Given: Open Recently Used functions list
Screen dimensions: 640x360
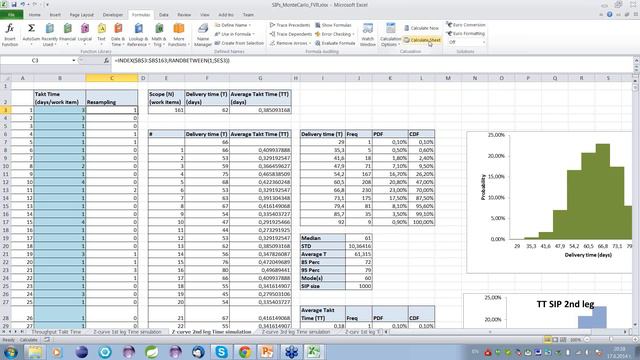Looking at the screenshot, I should coord(49,35).
